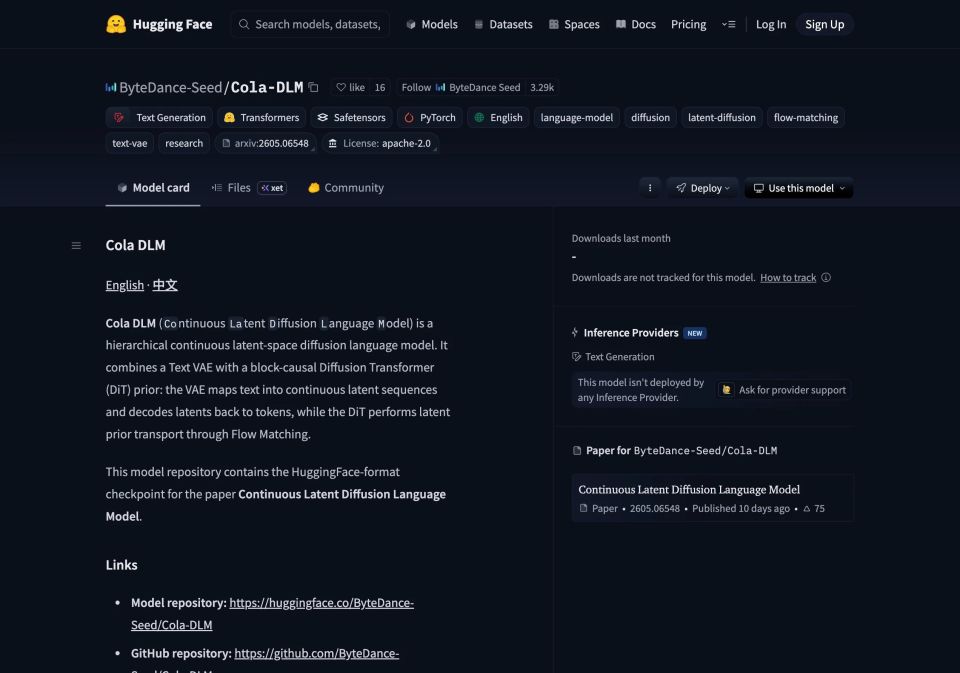Open the Deploy dropdown
Image resolution: width=960 pixels, height=673 pixels.
pyautogui.click(x=703, y=188)
